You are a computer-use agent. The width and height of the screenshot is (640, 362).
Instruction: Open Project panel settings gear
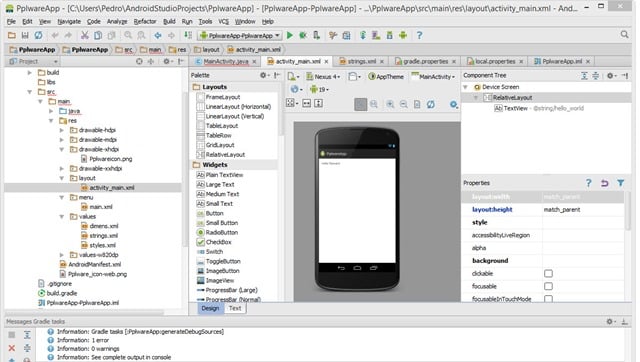(167, 61)
